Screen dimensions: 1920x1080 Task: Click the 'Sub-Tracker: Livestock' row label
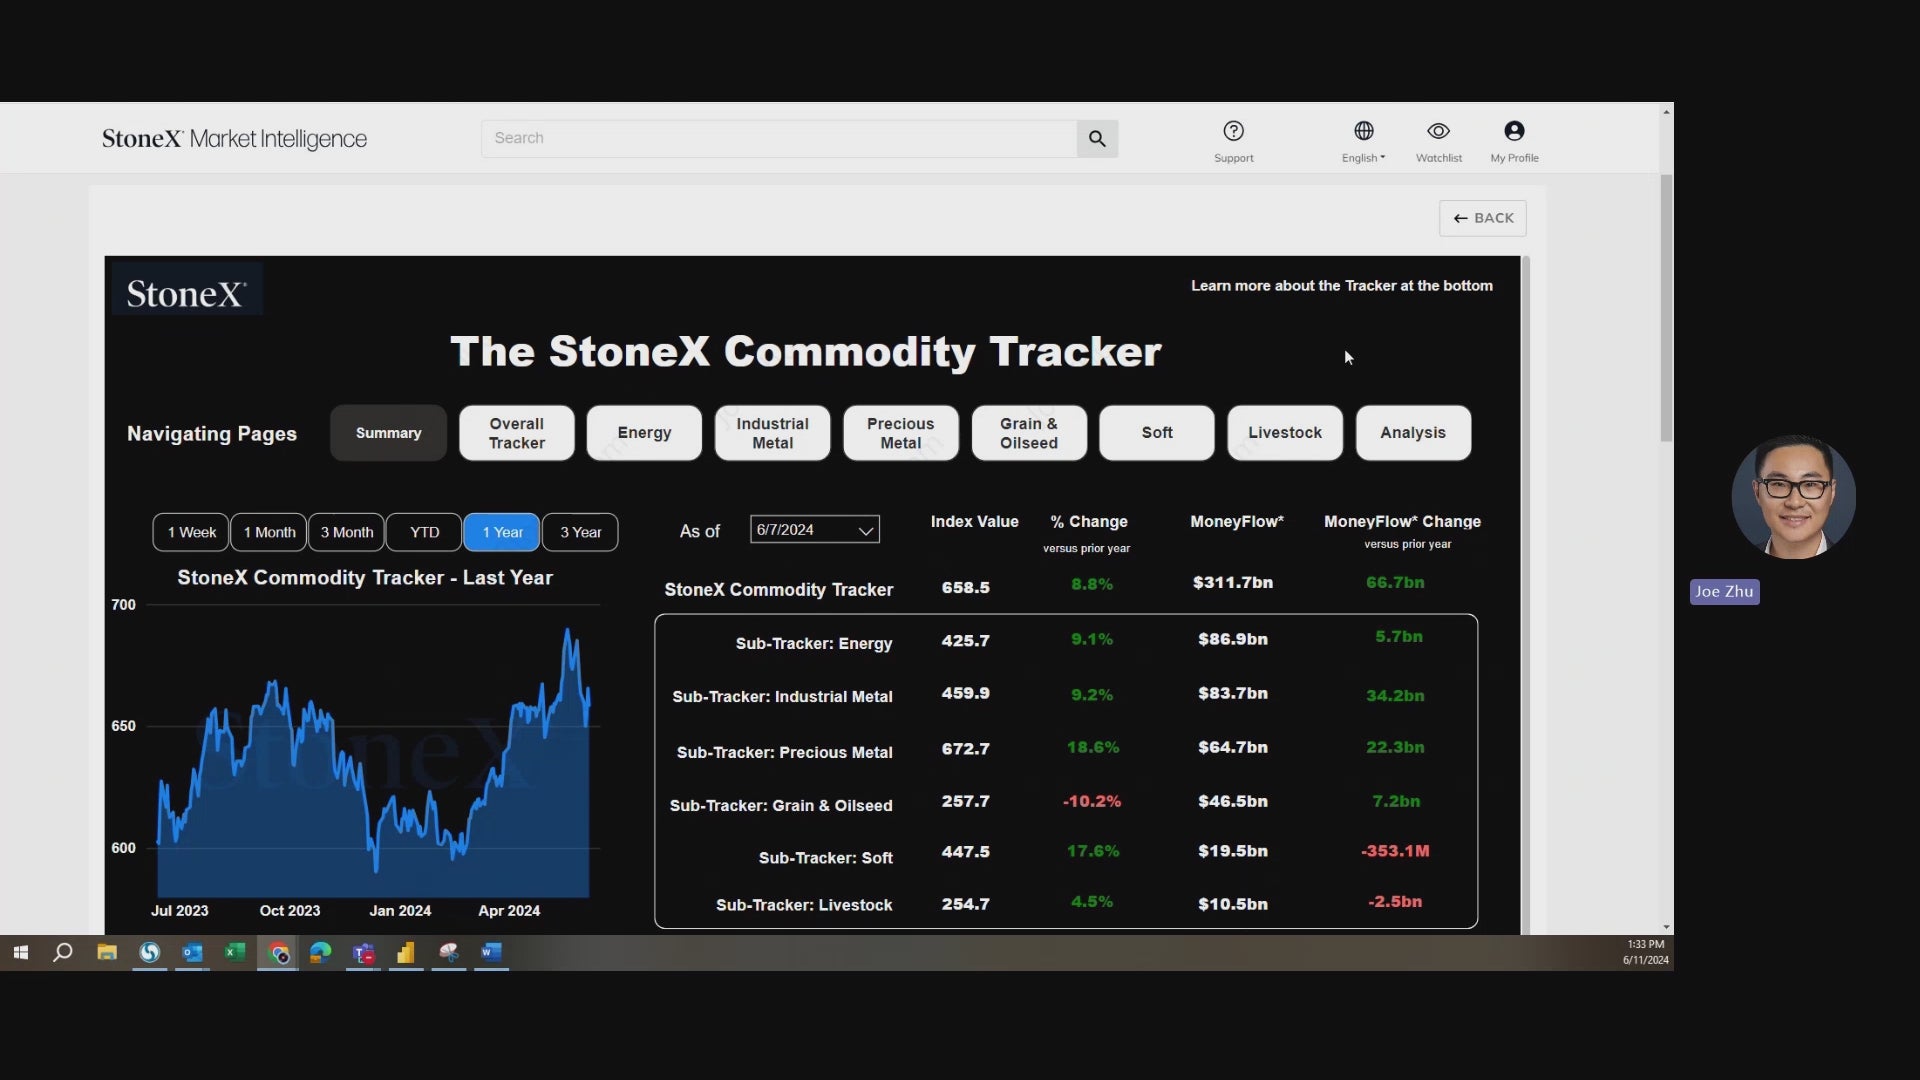[x=804, y=905]
